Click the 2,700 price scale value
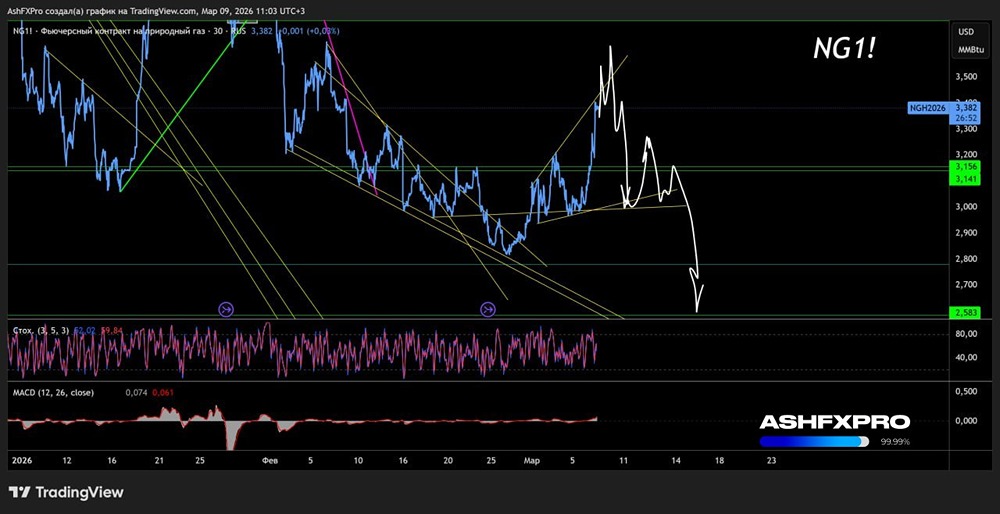The image size is (1000, 514). click(964, 284)
